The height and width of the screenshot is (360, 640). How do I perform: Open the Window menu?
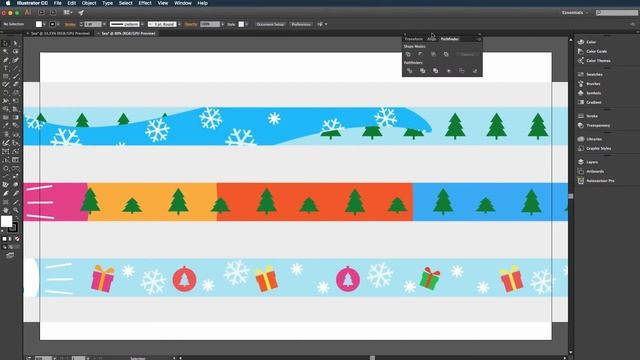(182, 3)
